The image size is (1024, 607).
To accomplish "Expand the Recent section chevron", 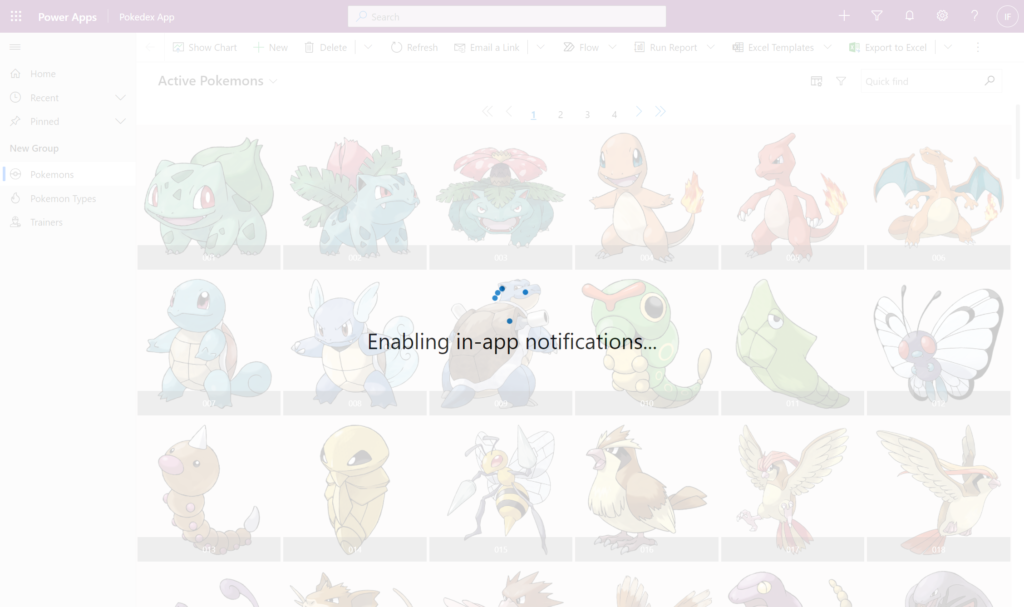I will pyautogui.click(x=120, y=98).
